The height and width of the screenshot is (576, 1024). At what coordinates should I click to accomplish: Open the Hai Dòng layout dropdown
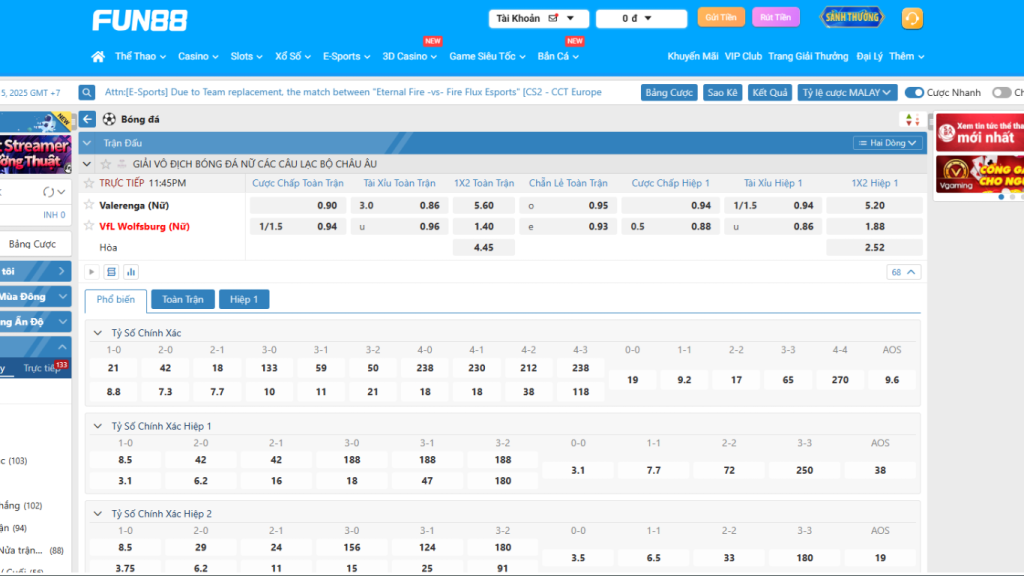(887, 143)
